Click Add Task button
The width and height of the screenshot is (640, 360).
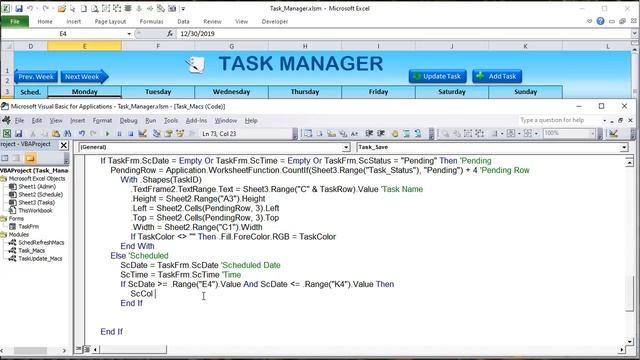point(497,76)
